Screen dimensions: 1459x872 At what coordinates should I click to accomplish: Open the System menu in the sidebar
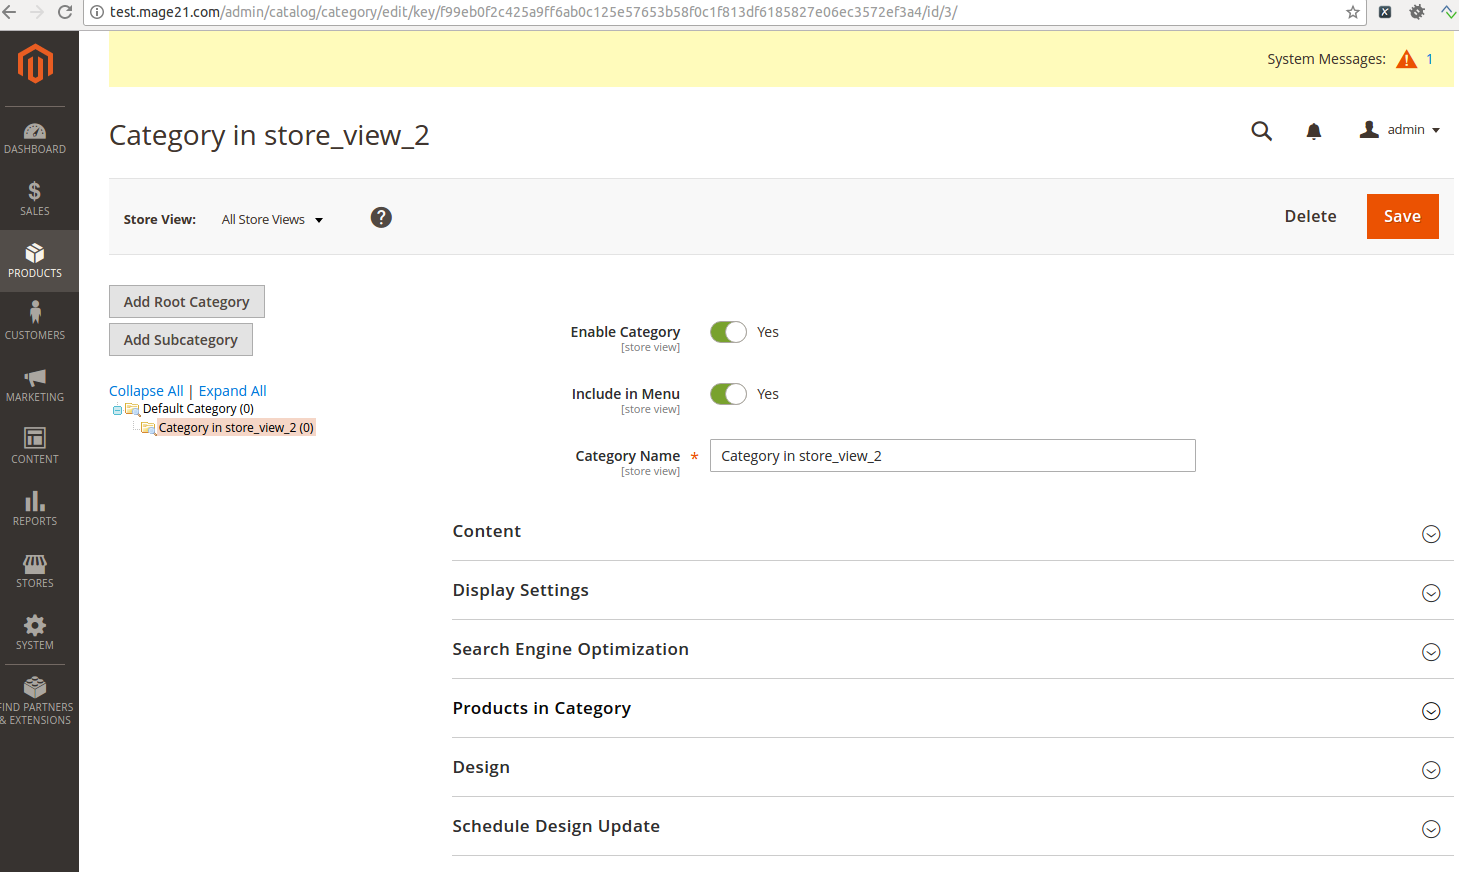point(36,631)
